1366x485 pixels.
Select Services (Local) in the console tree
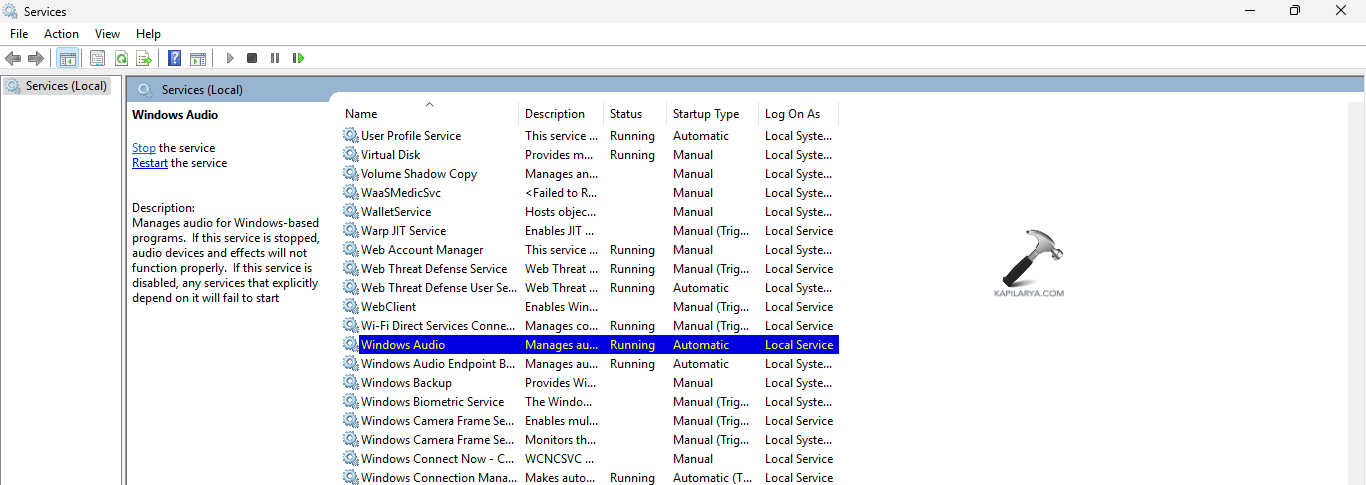coord(66,86)
